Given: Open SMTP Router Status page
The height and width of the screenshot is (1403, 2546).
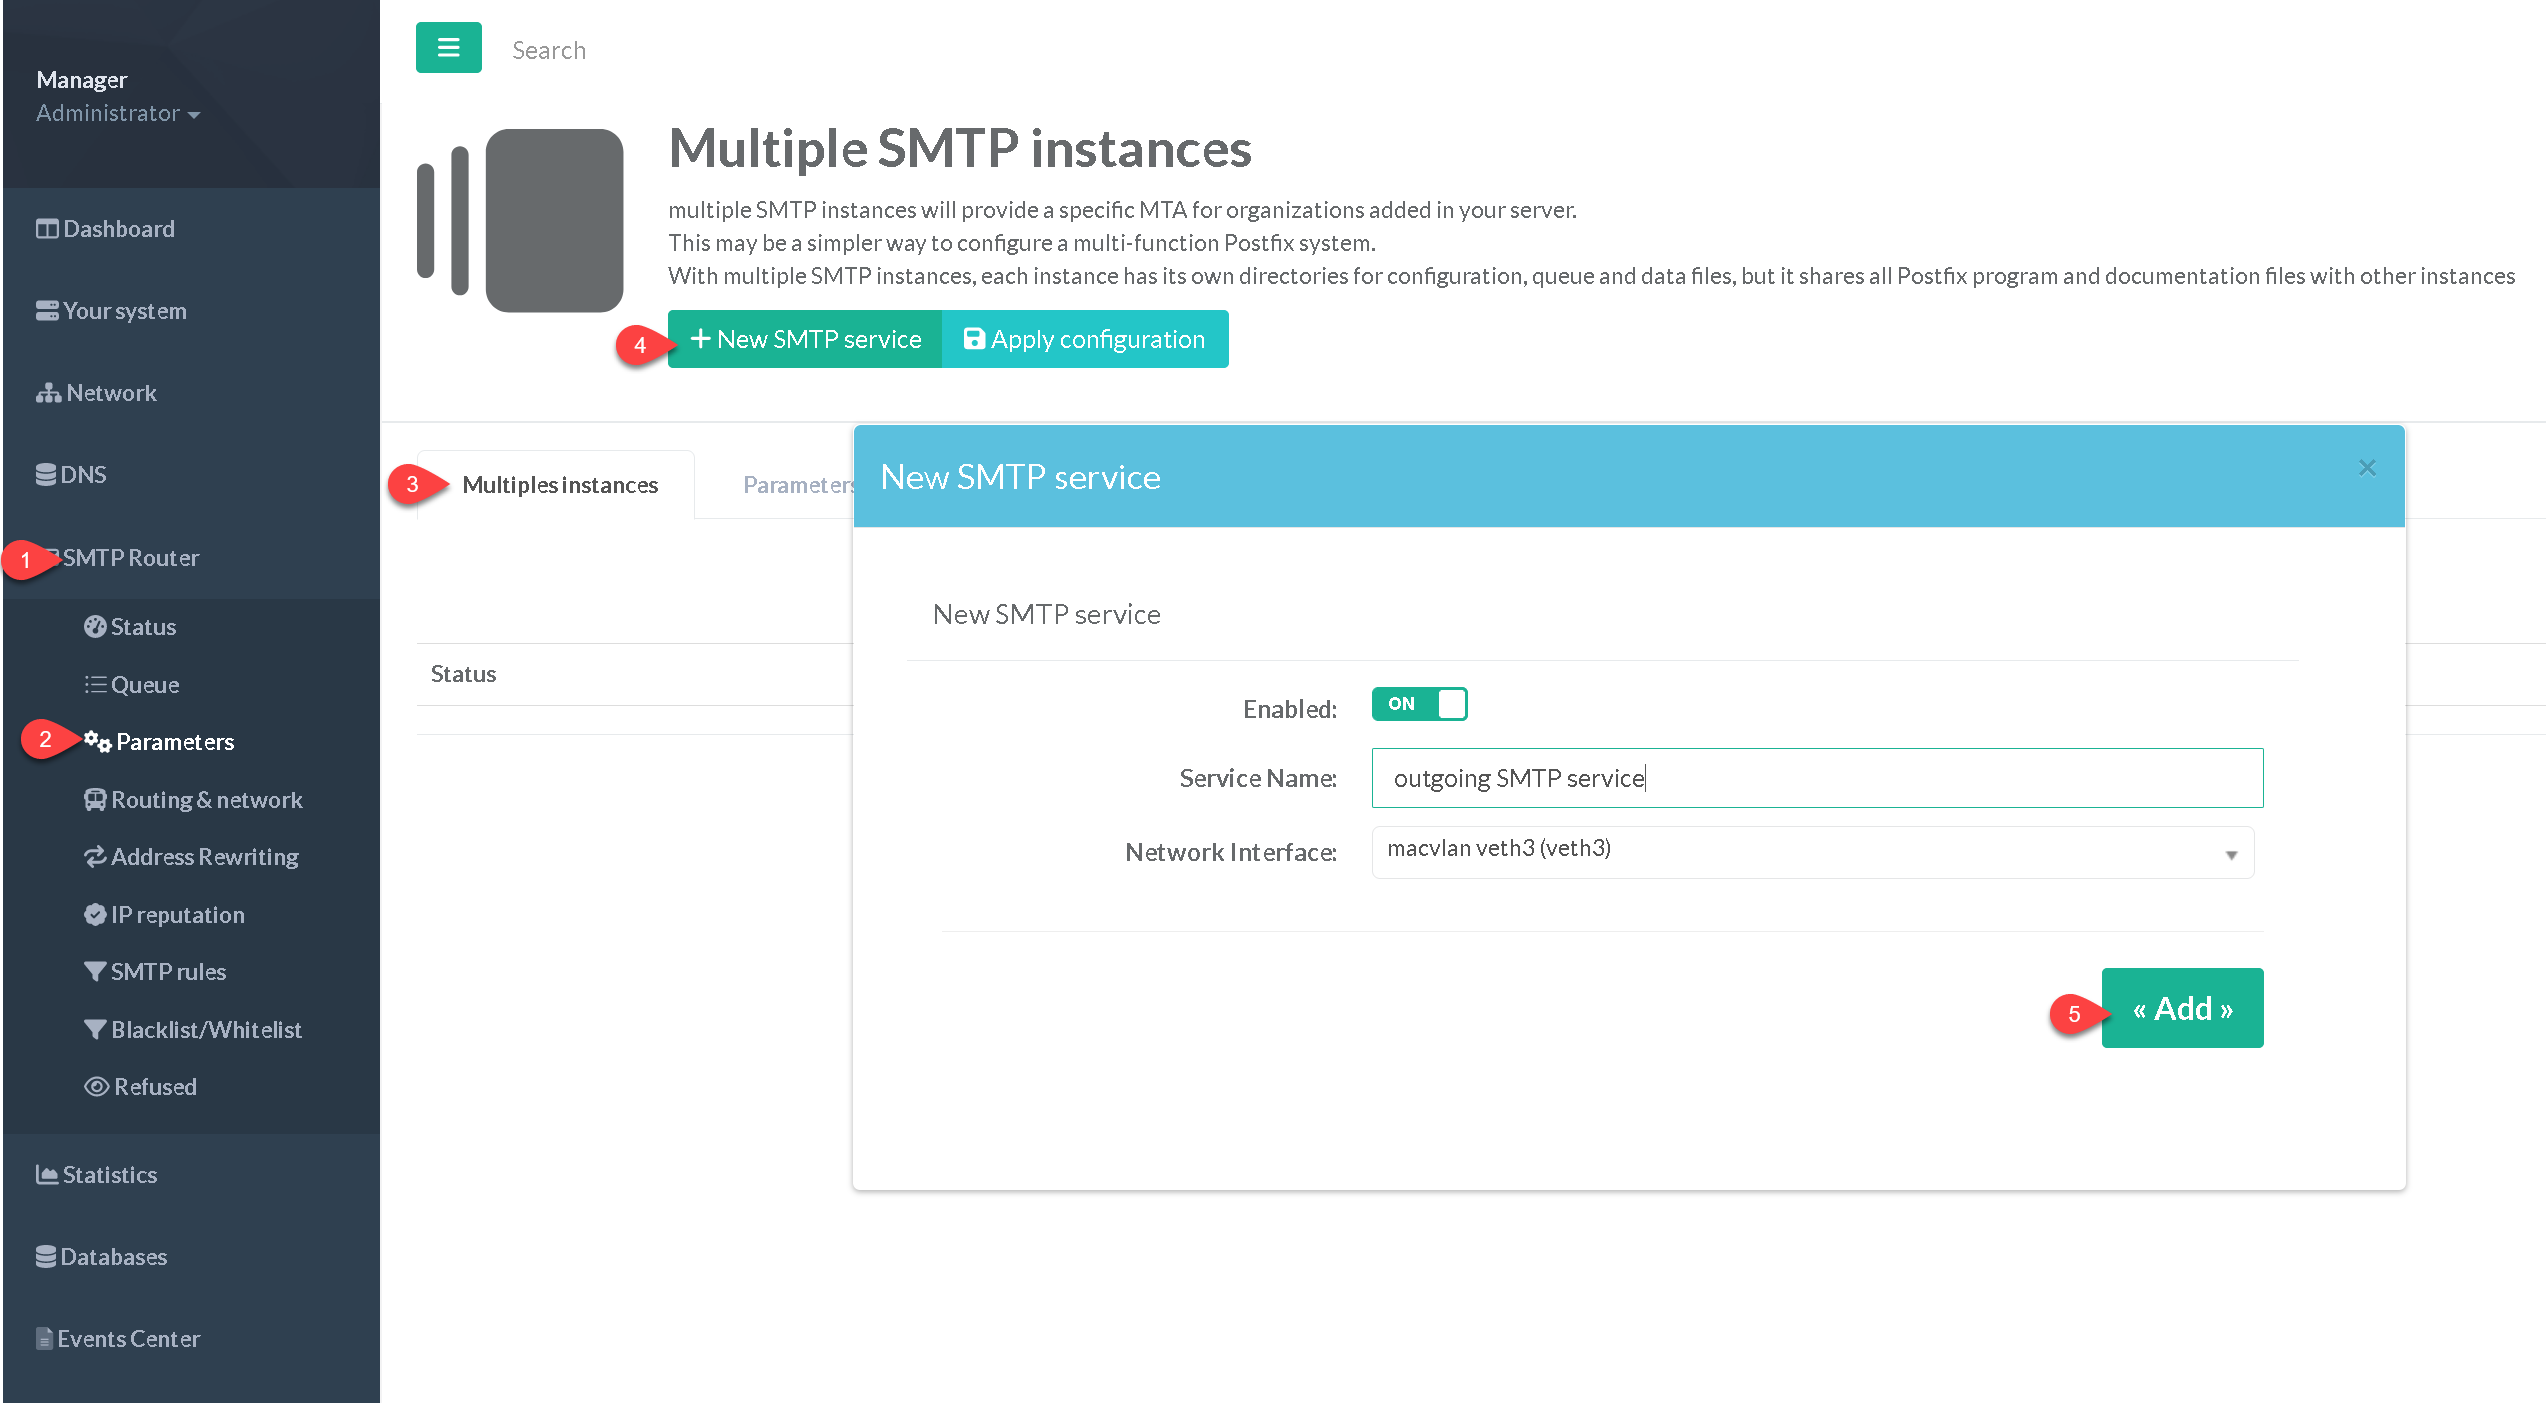Looking at the screenshot, I should tap(142, 627).
